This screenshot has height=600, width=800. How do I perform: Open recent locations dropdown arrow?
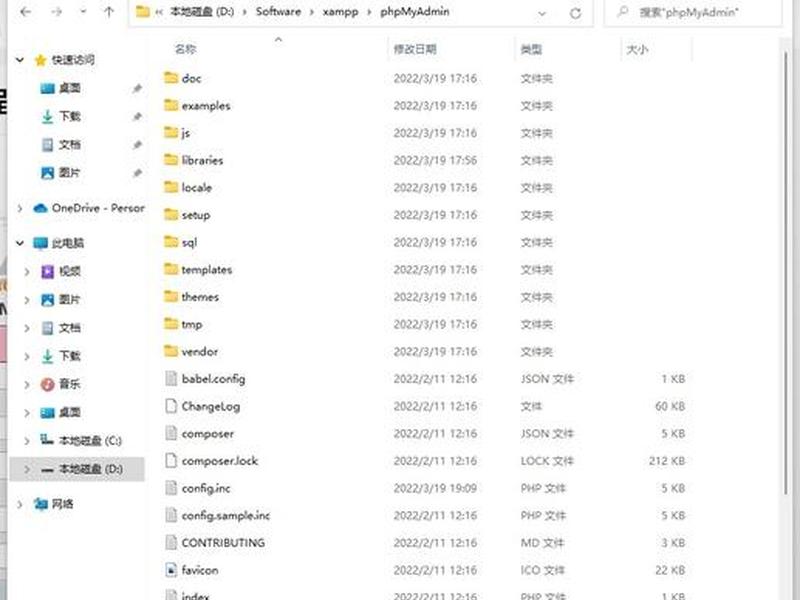(x=83, y=12)
